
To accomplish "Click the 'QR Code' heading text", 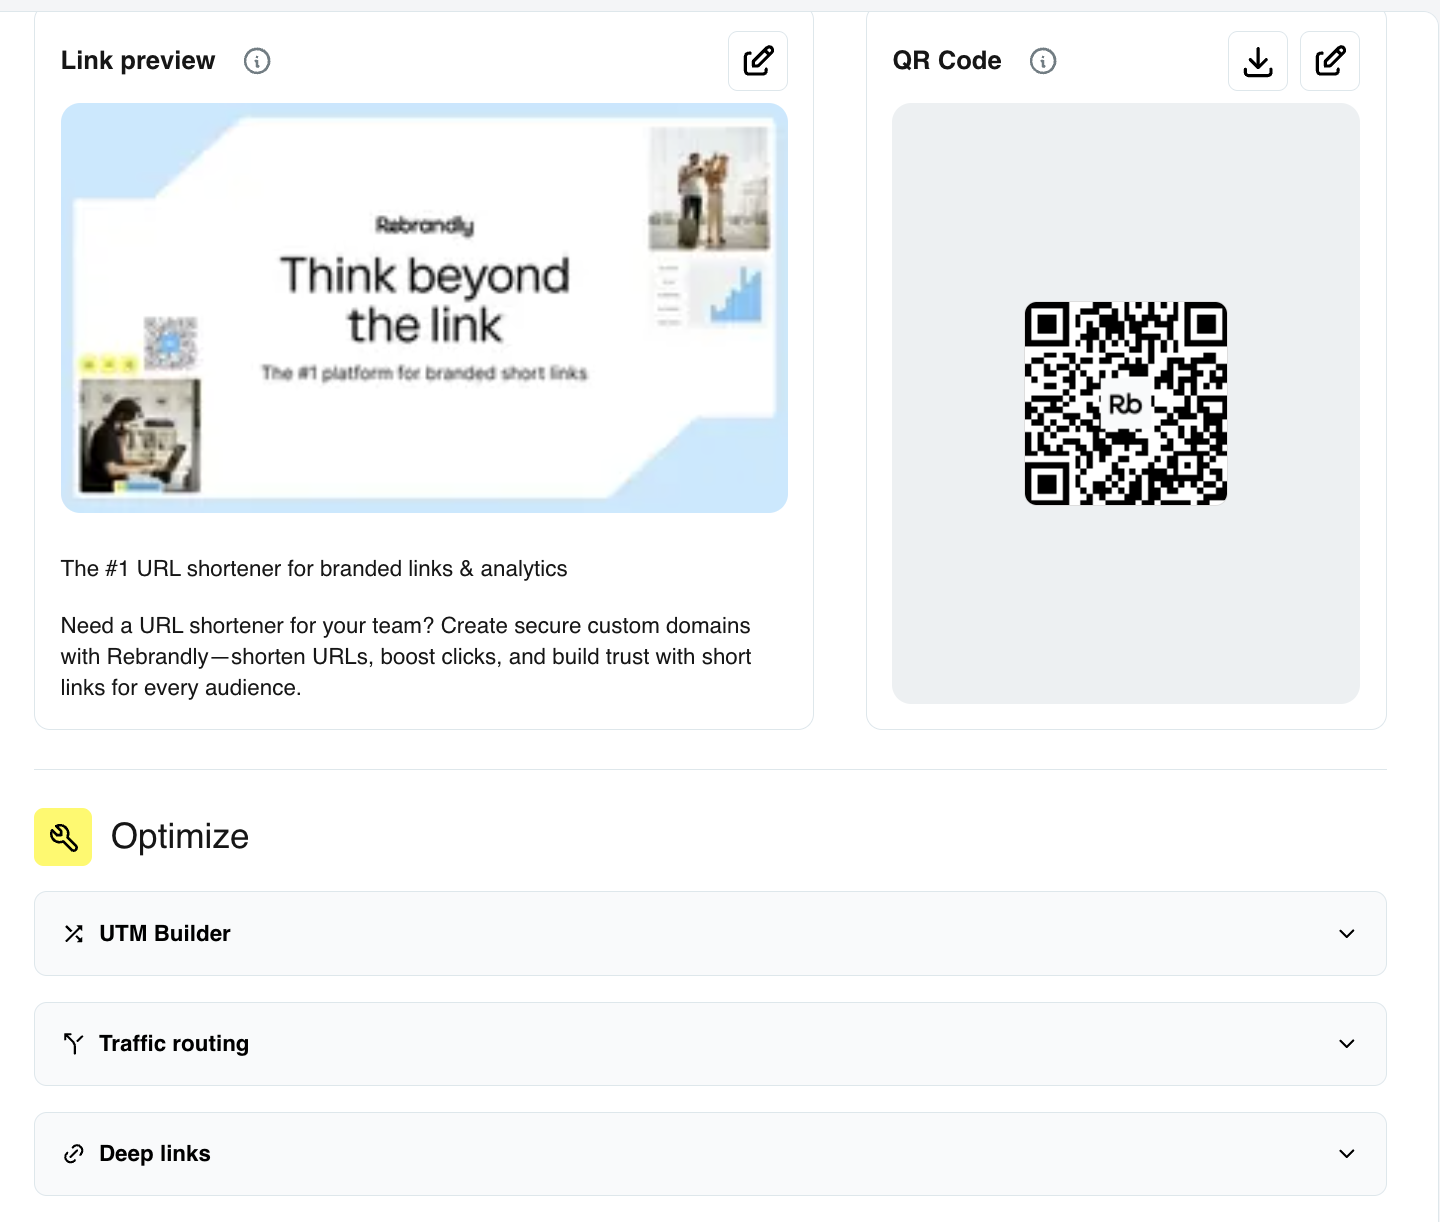I will [x=947, y=61].
